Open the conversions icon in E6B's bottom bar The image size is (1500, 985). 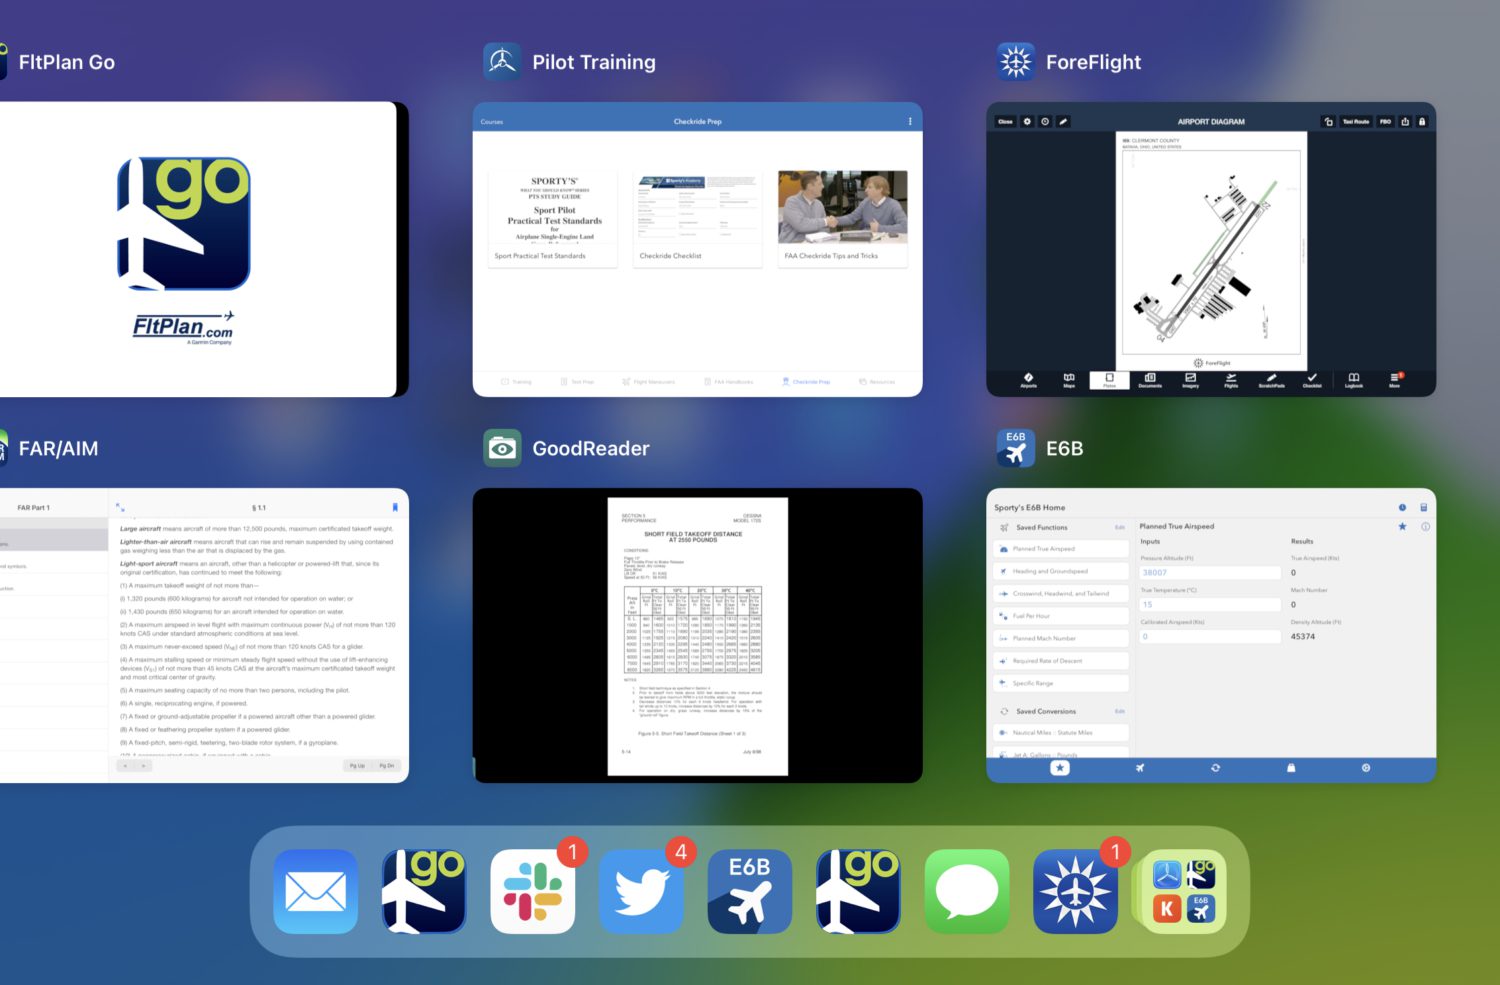coord(1215,768)
